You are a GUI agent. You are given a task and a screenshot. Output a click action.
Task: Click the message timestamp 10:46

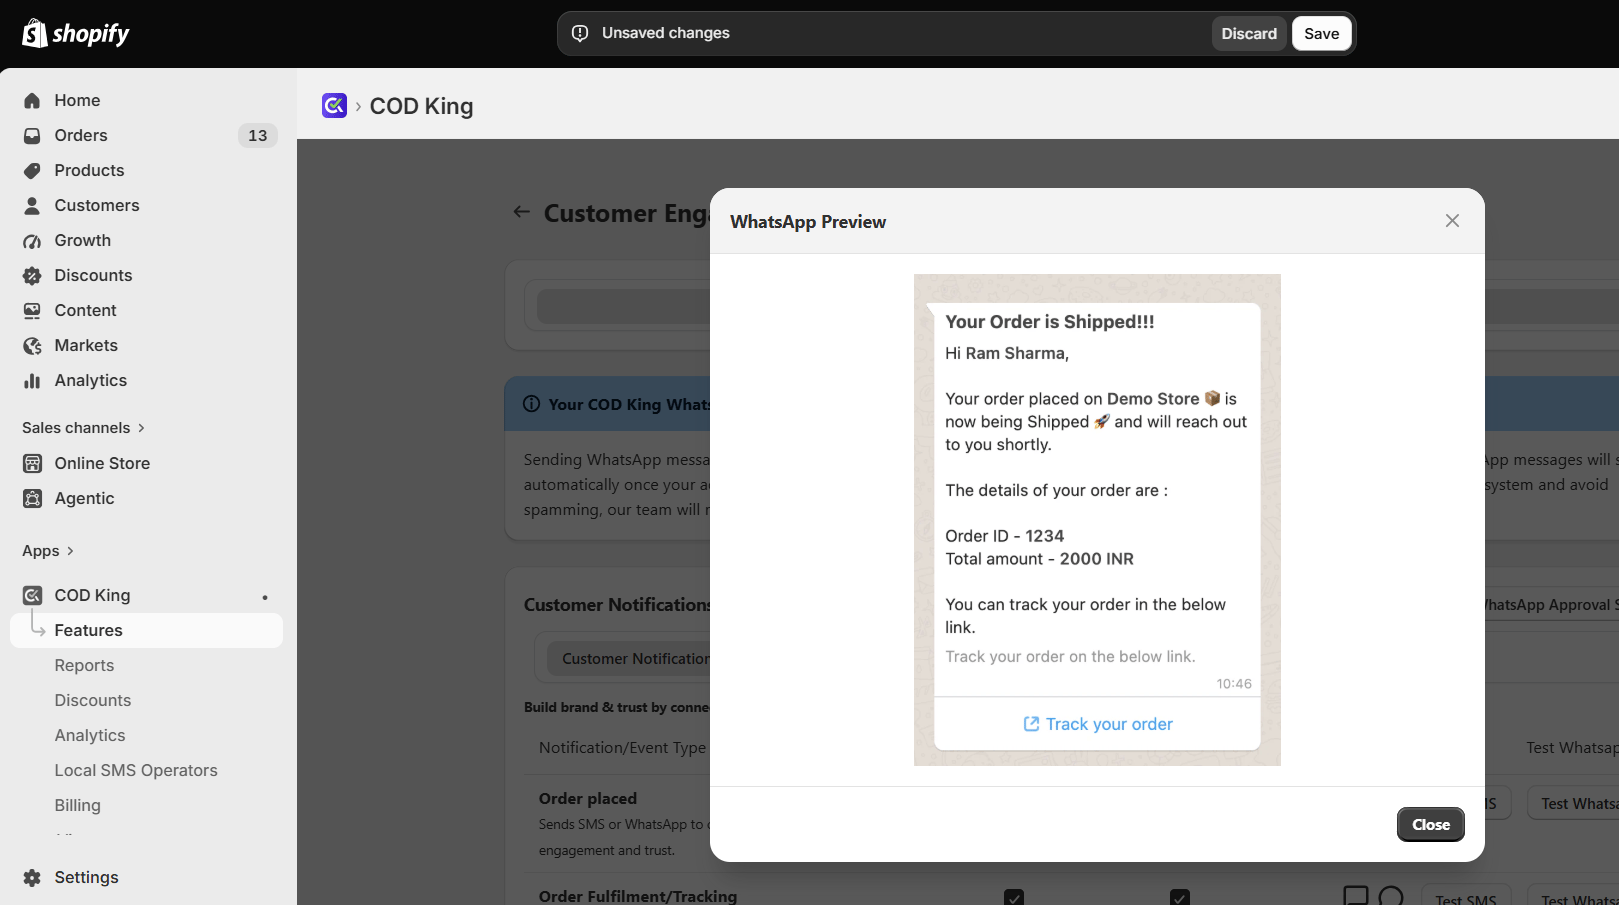(1234, 684)
